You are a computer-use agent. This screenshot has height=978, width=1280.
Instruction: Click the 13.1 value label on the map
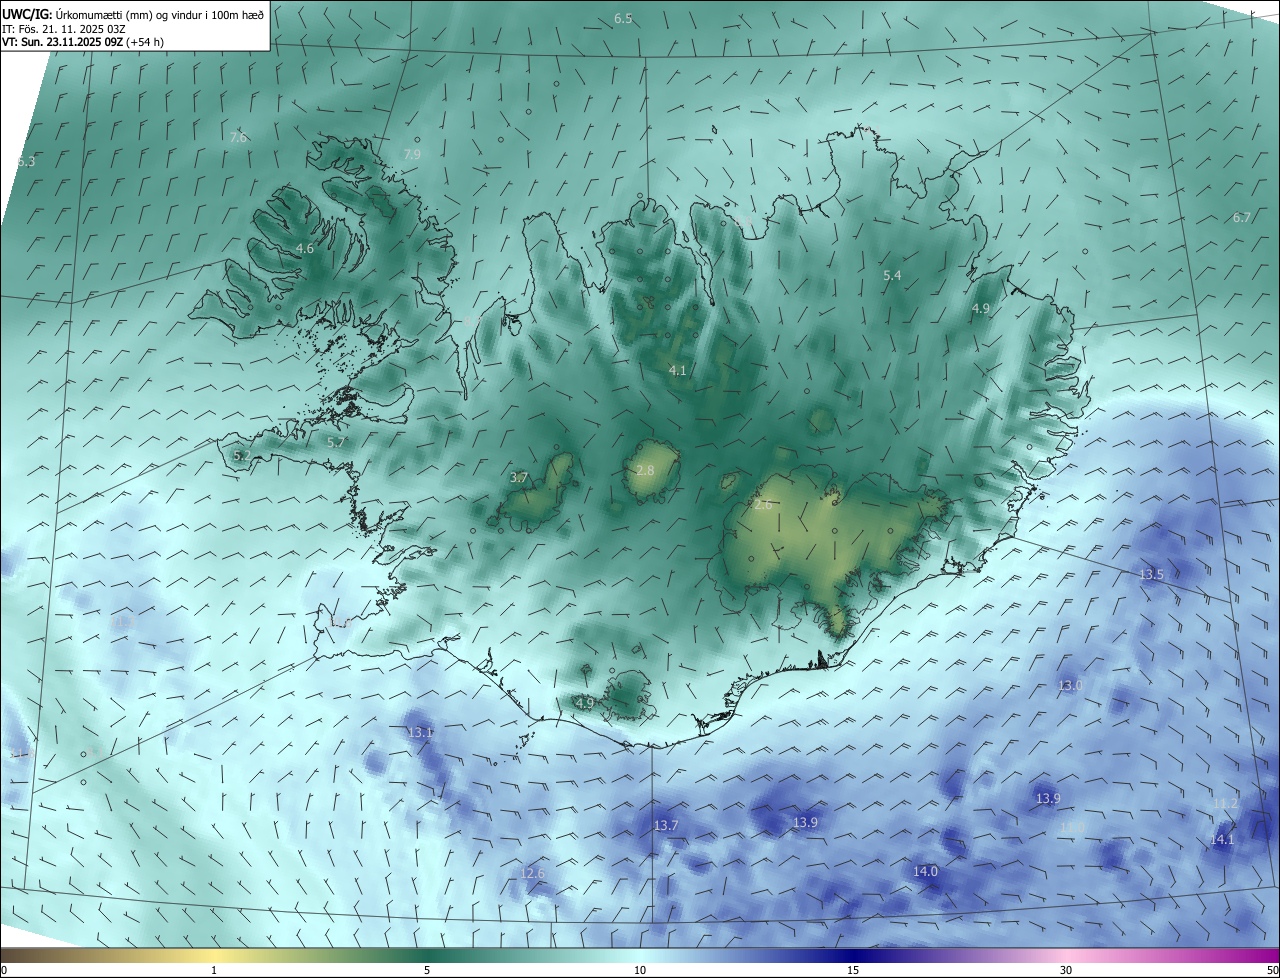coord(421,732)
